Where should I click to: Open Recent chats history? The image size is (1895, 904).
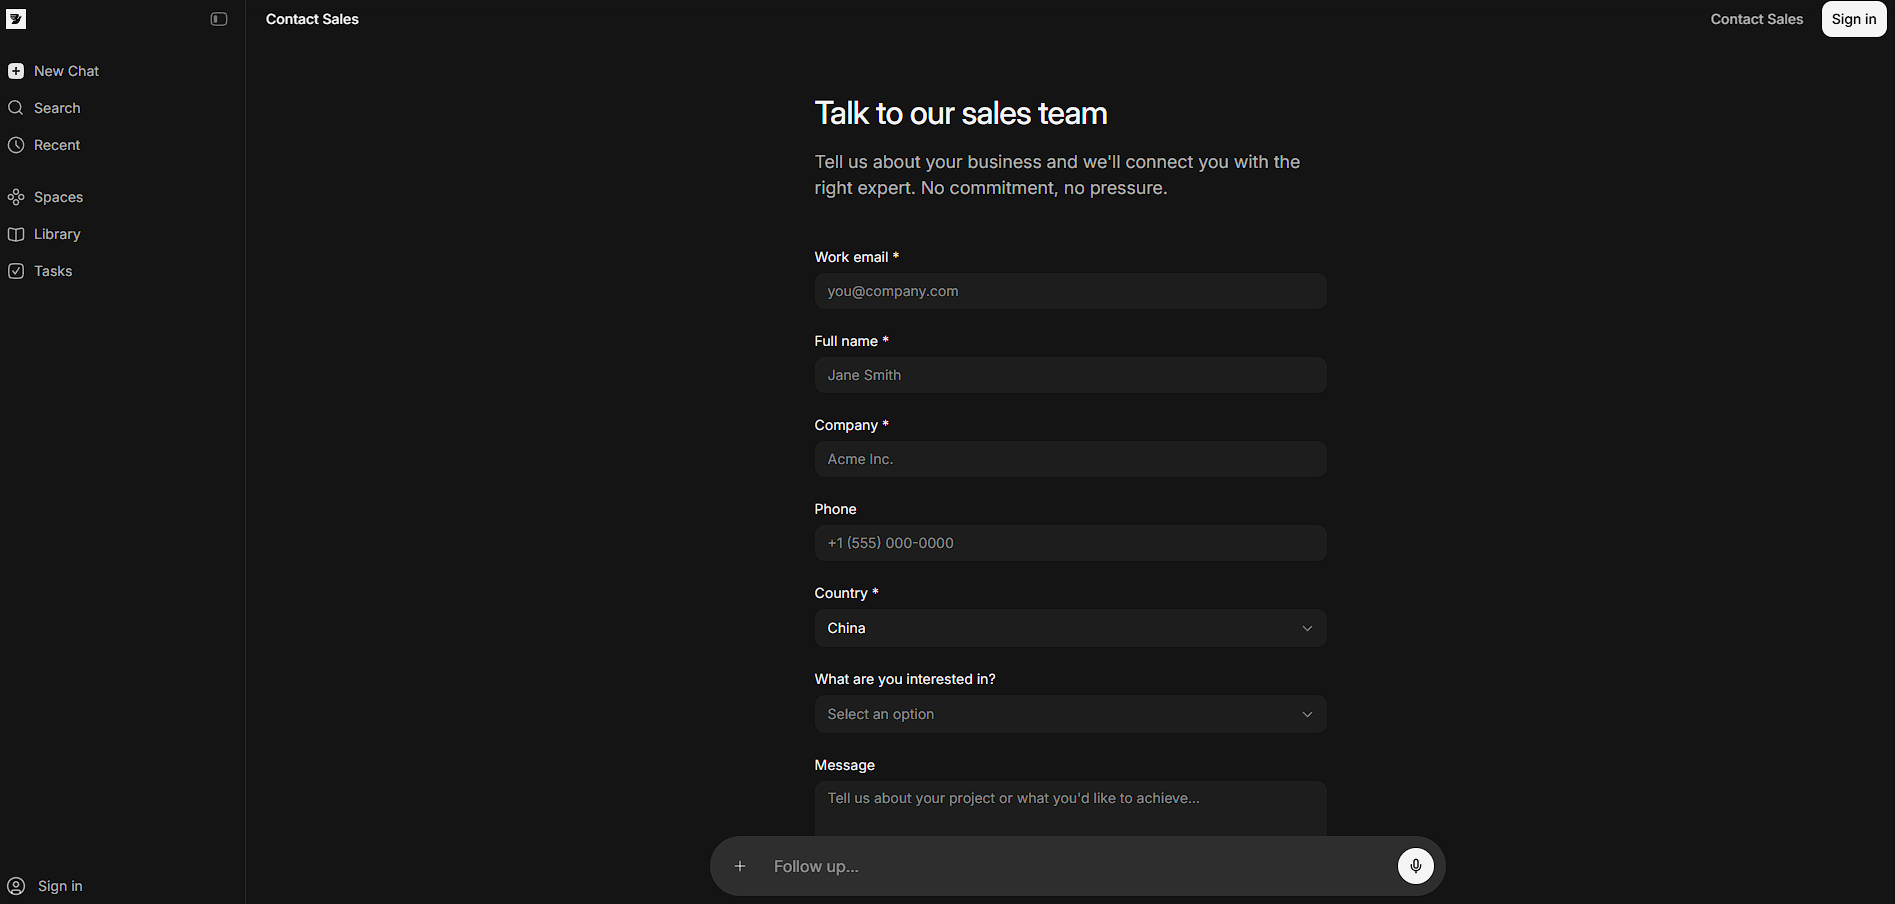coord(57,145)
